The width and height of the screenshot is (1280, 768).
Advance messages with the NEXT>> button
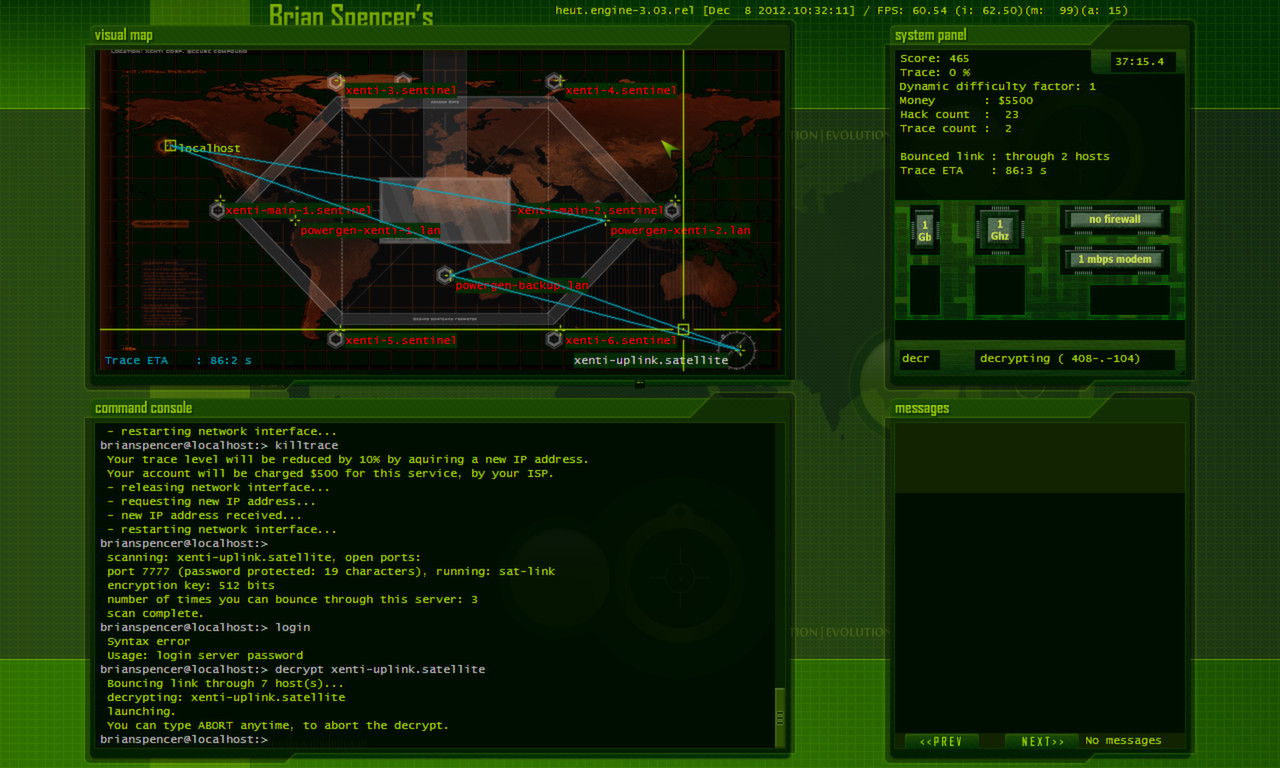point(1040,741)
